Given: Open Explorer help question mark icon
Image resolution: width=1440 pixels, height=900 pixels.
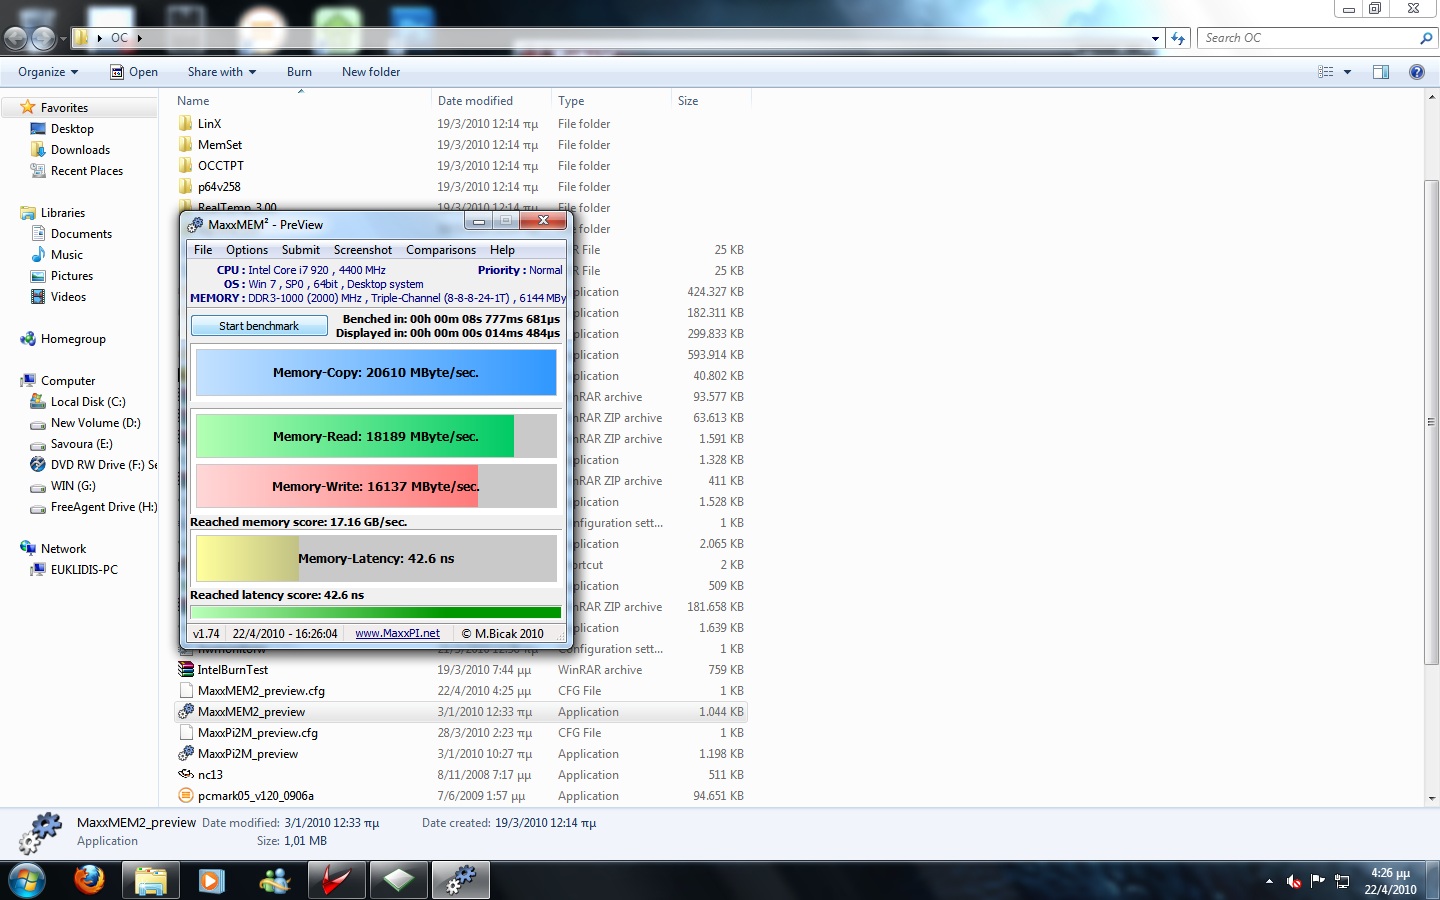Looking at the screenshot, I should point(1416,72).
